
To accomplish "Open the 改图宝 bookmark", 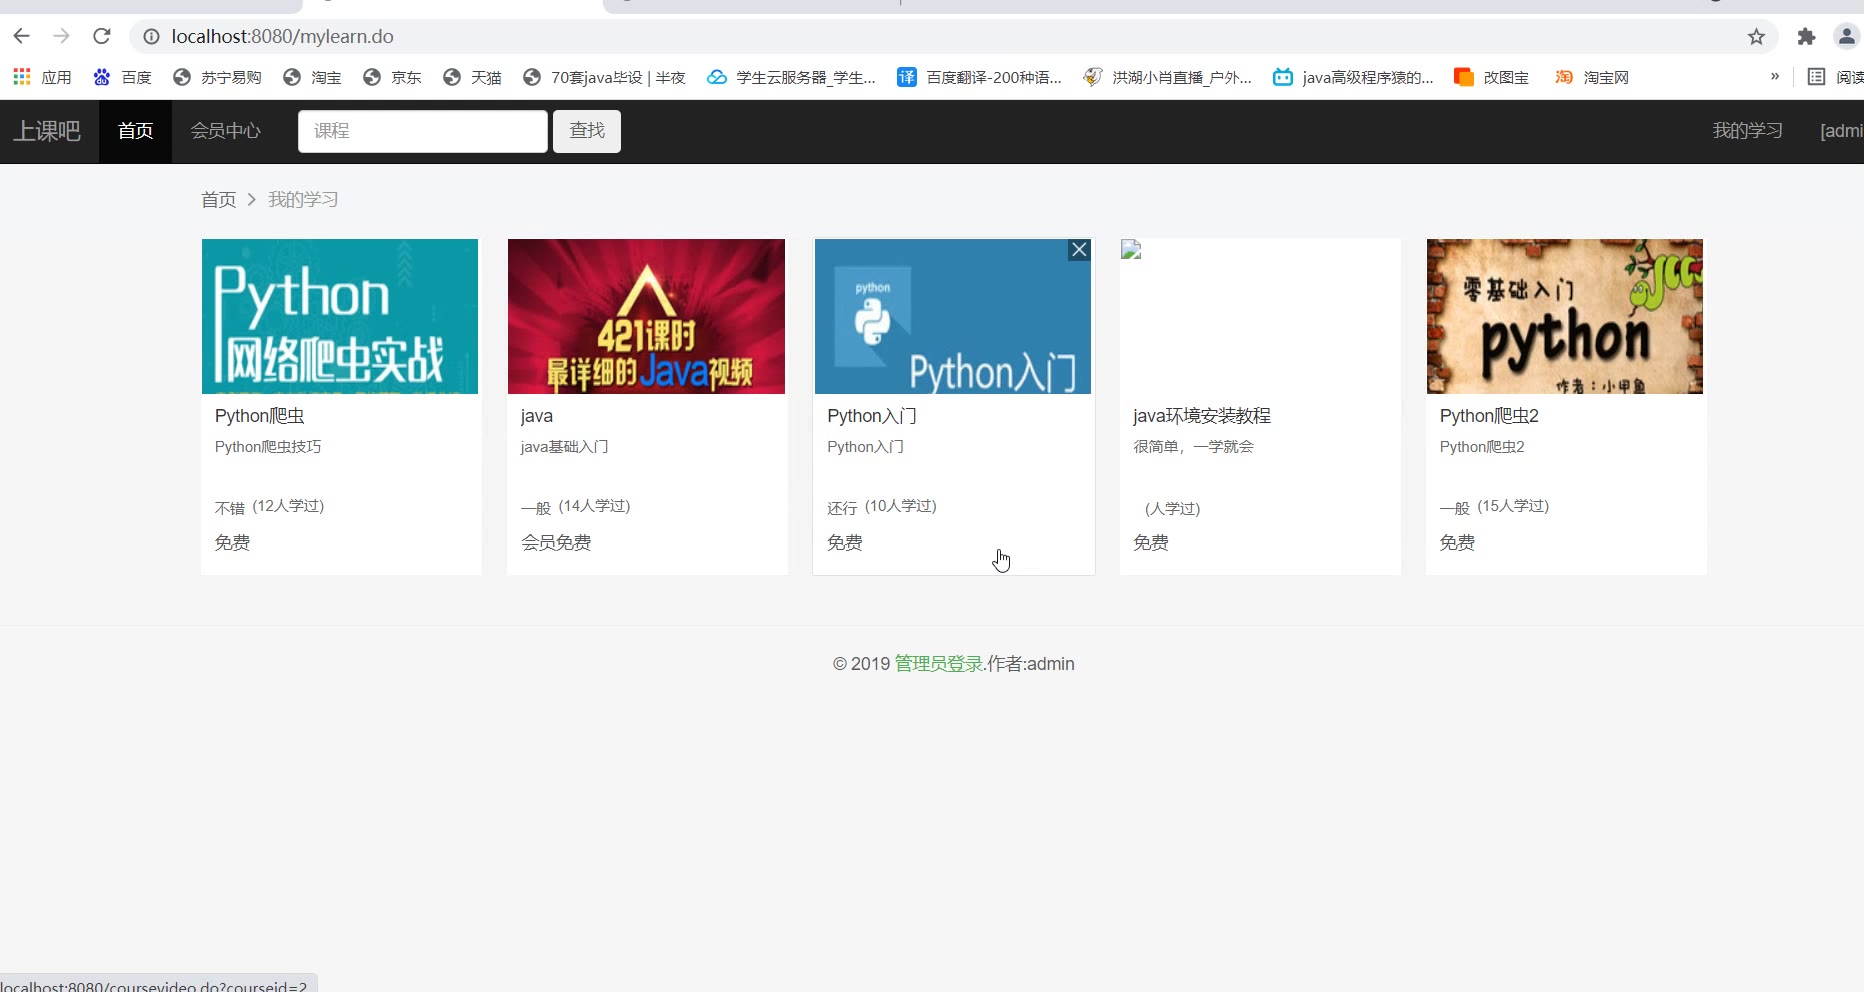I will tap(1491, 77).
